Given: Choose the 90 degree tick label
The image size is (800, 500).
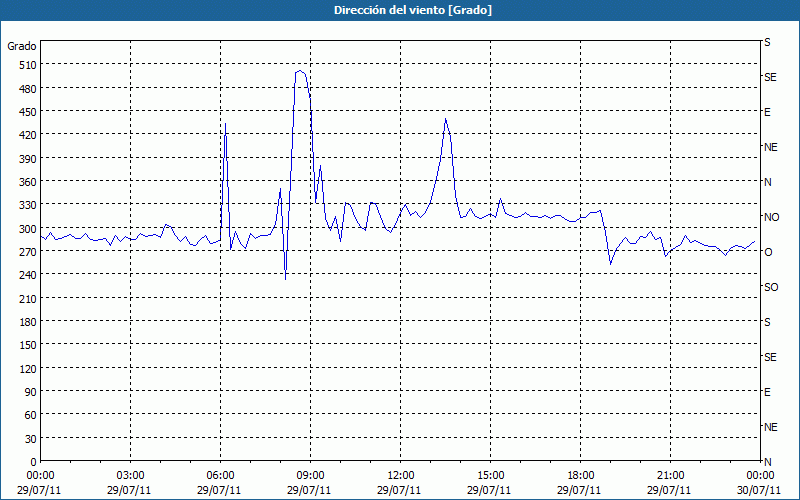Looking at the screenshot, I should click(x=31, y=392).
